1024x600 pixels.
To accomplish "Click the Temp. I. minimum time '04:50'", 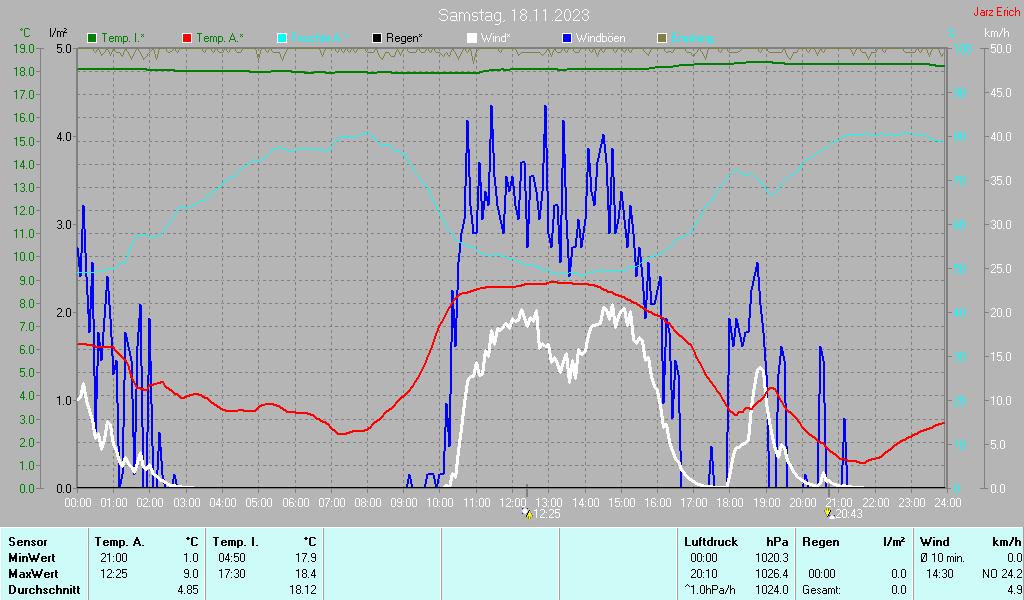I will click(232, 558).
